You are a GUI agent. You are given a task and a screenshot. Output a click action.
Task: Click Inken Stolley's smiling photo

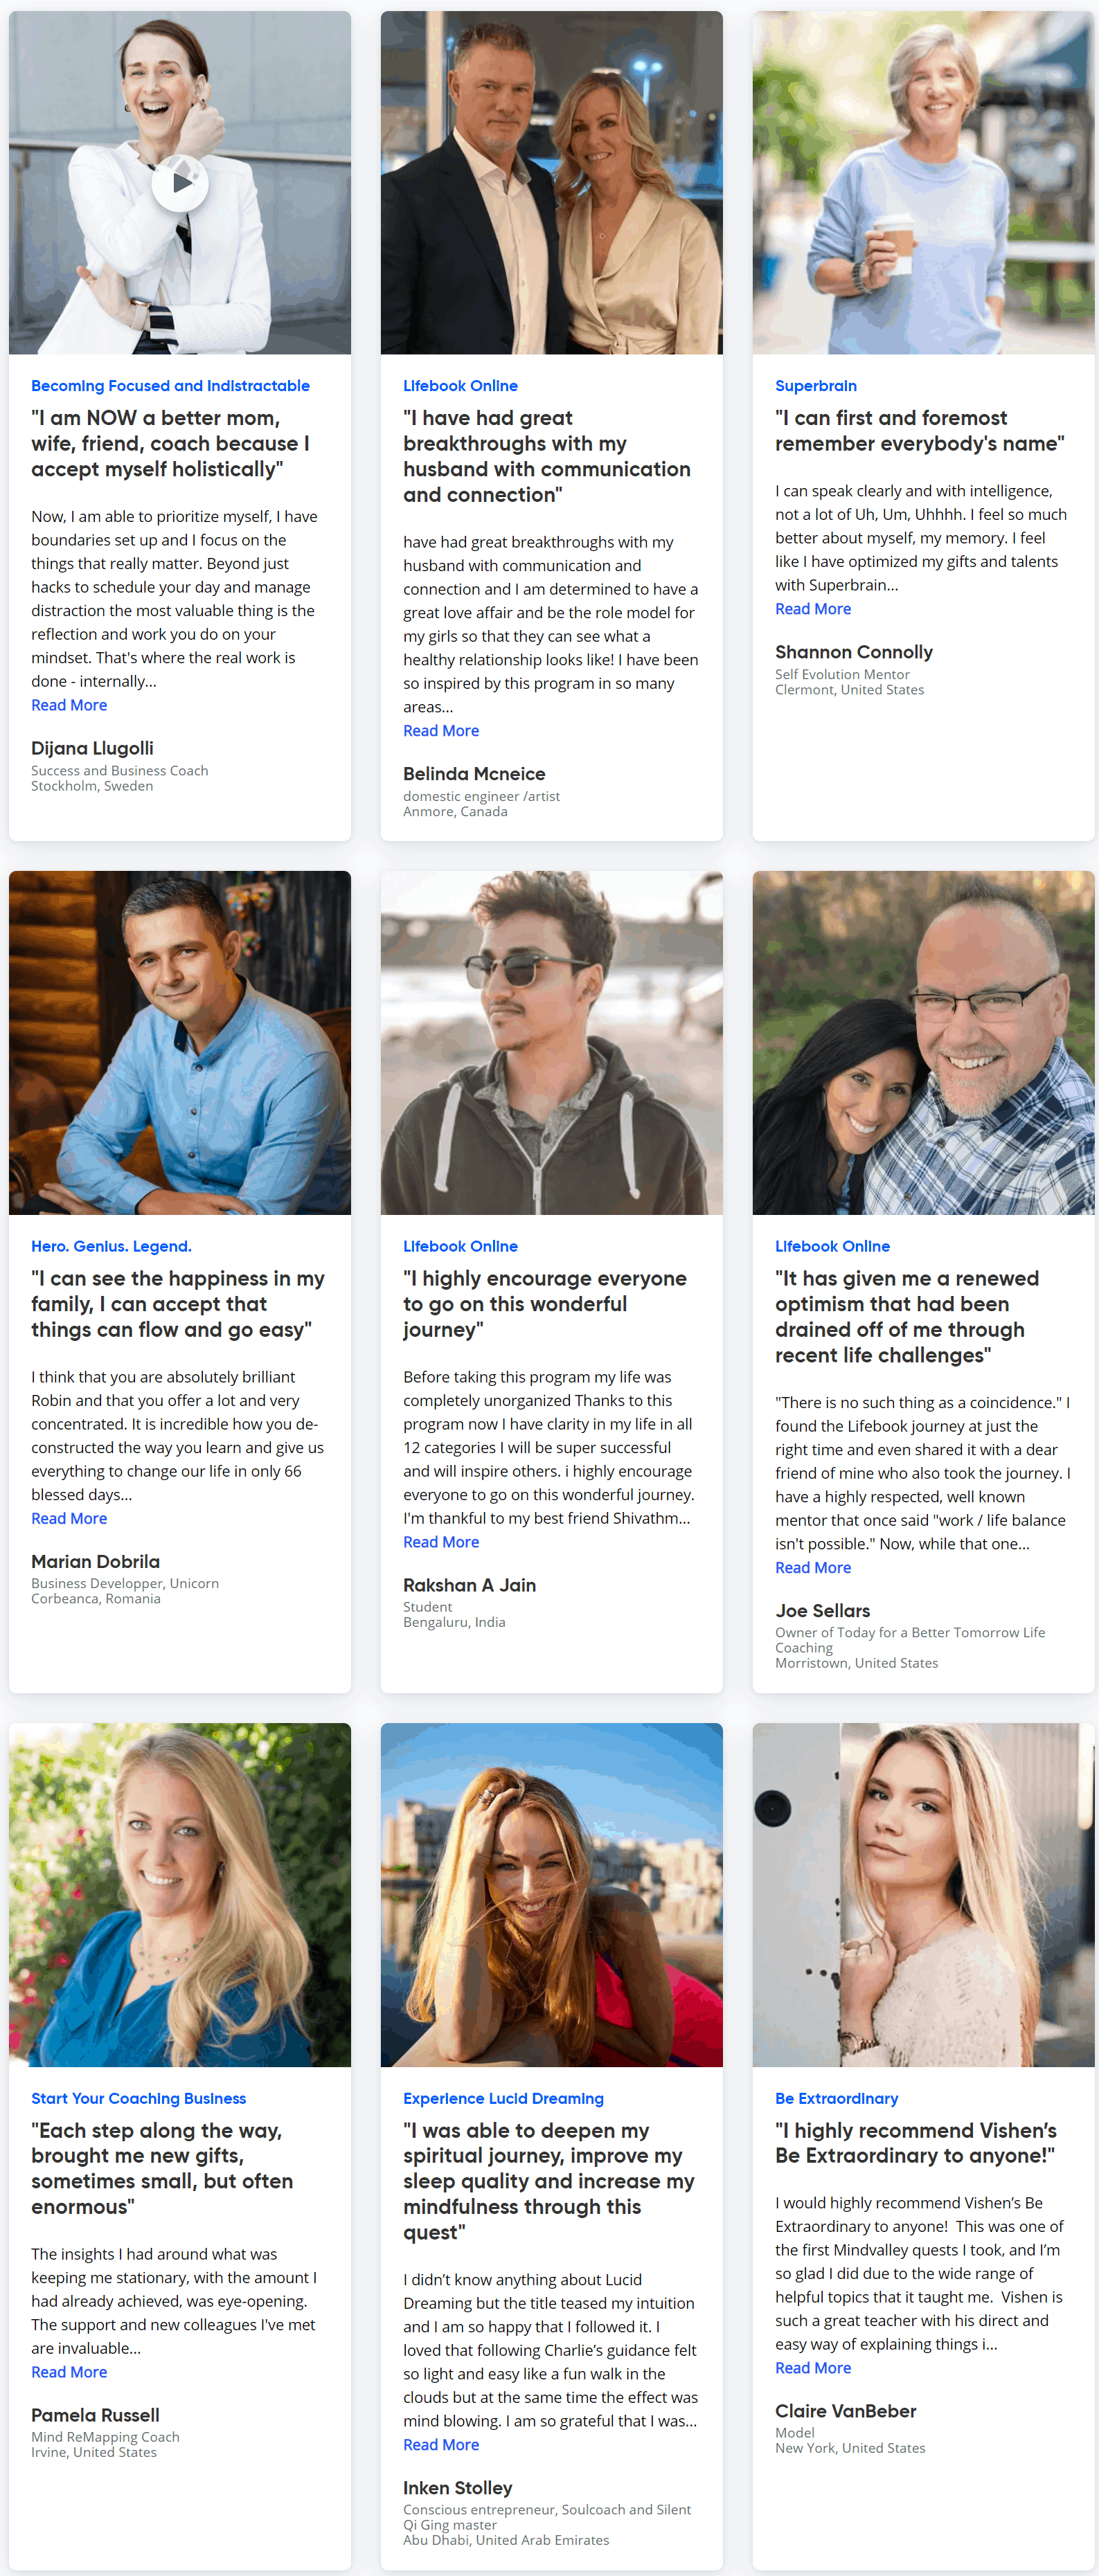tap(551, 1895)
